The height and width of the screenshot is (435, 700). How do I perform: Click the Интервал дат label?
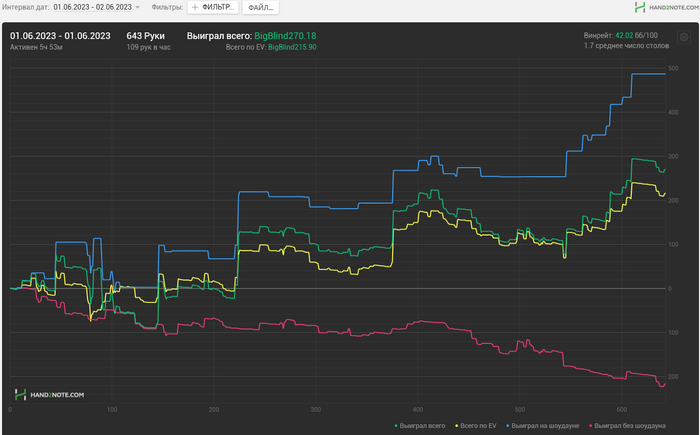(25, 7)
